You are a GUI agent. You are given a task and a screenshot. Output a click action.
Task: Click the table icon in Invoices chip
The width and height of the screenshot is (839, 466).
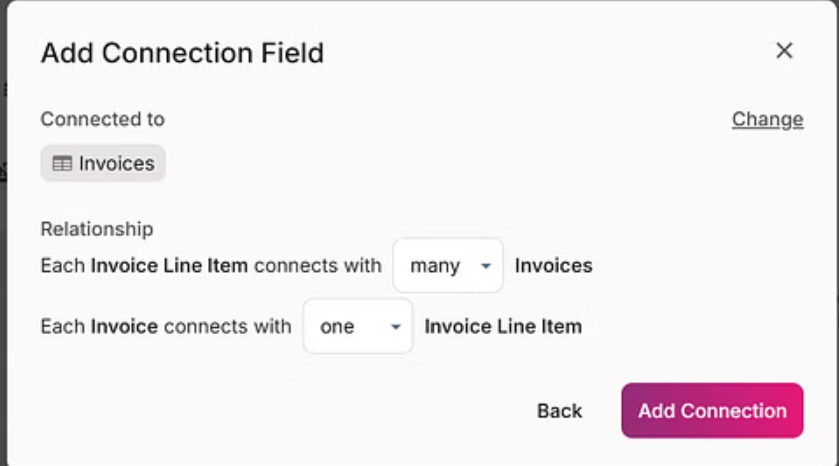click(62, 163)
